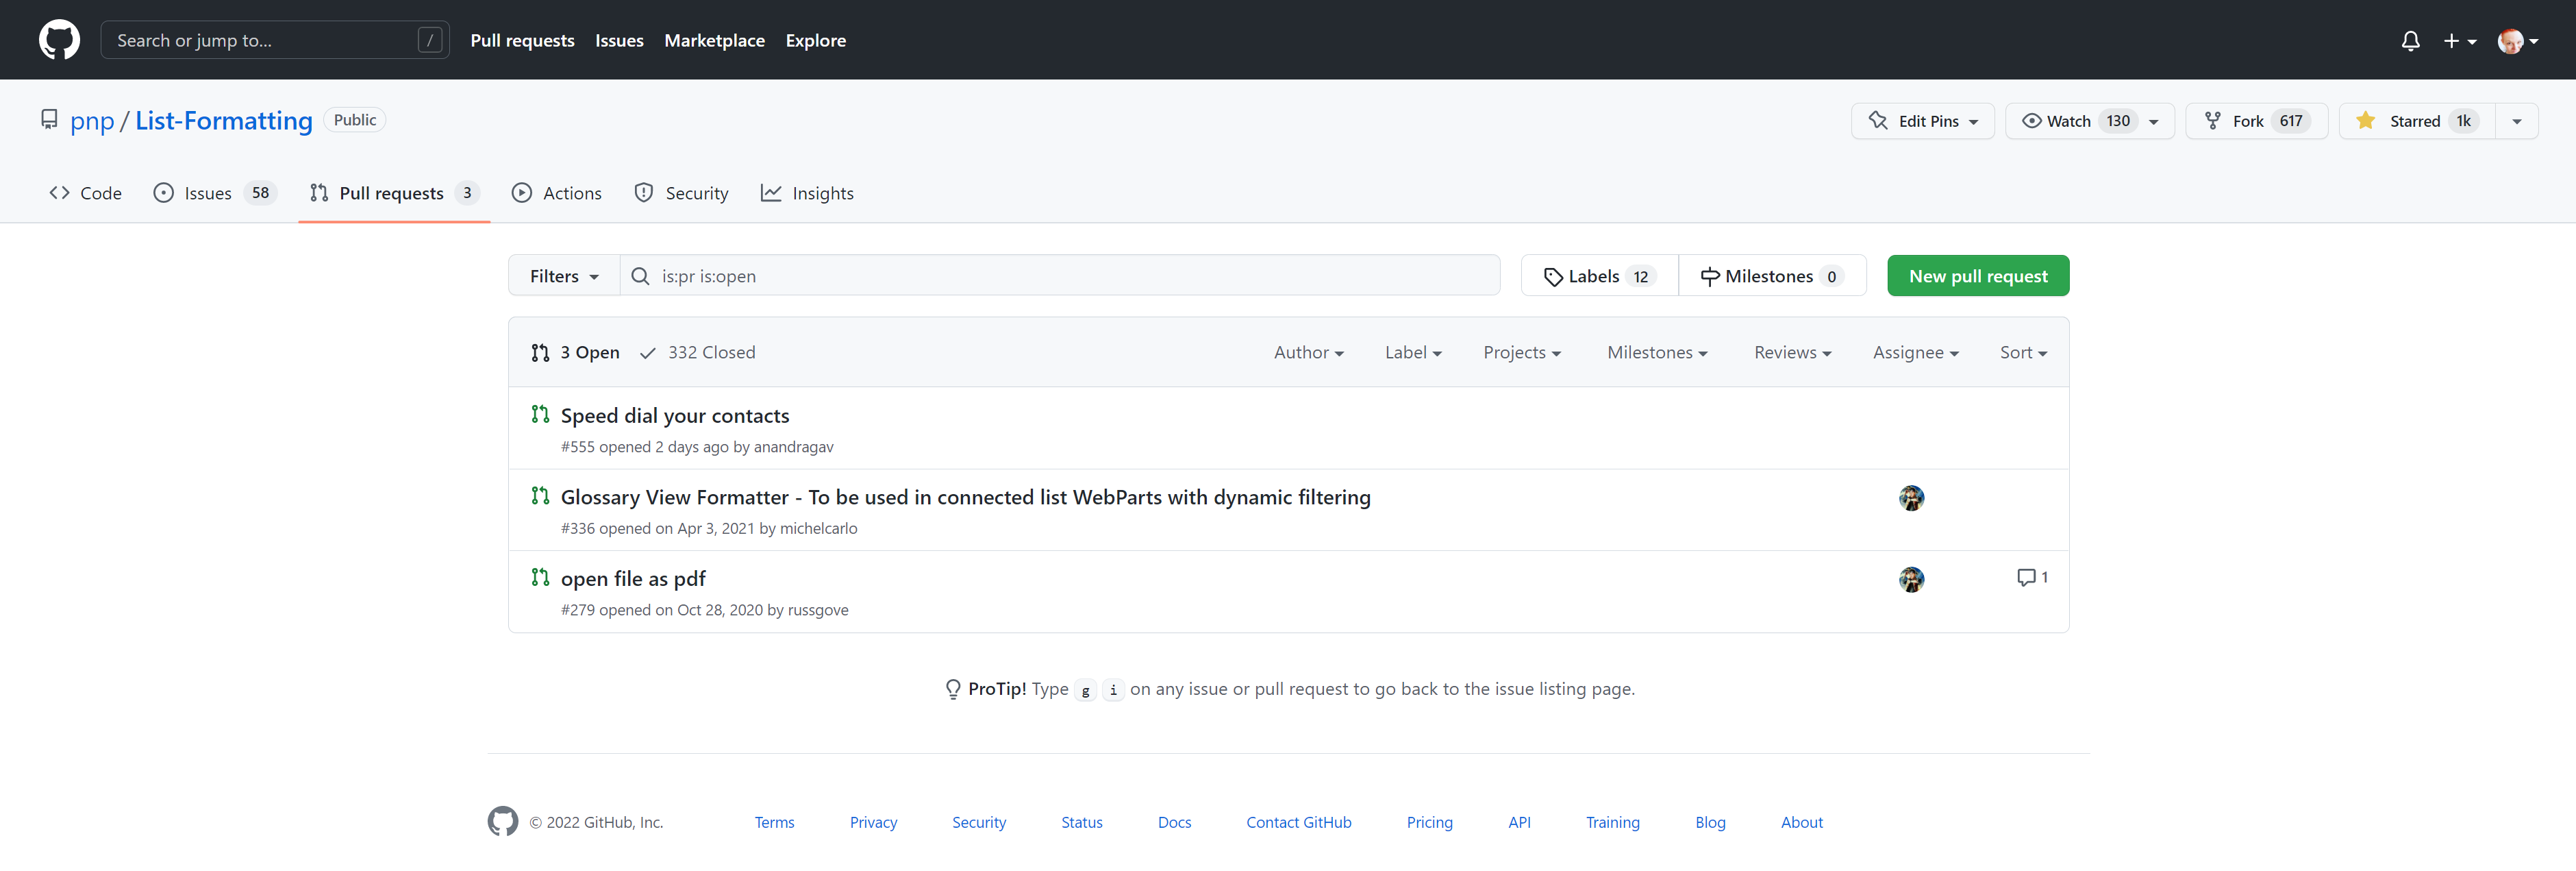Expand the Sort dropdown
This screenshot has height=871, width=2576.
[x=2022, y=353]
